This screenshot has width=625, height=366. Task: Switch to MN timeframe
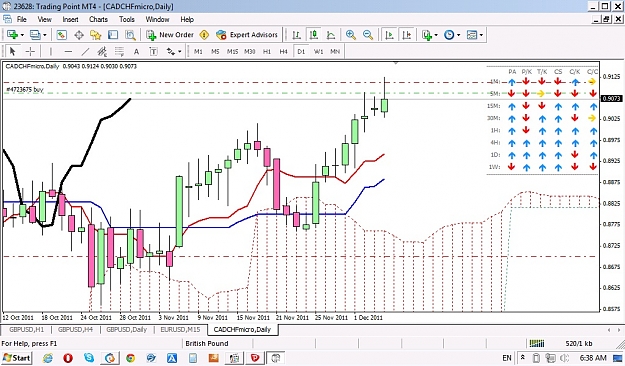tap(335, 51)
